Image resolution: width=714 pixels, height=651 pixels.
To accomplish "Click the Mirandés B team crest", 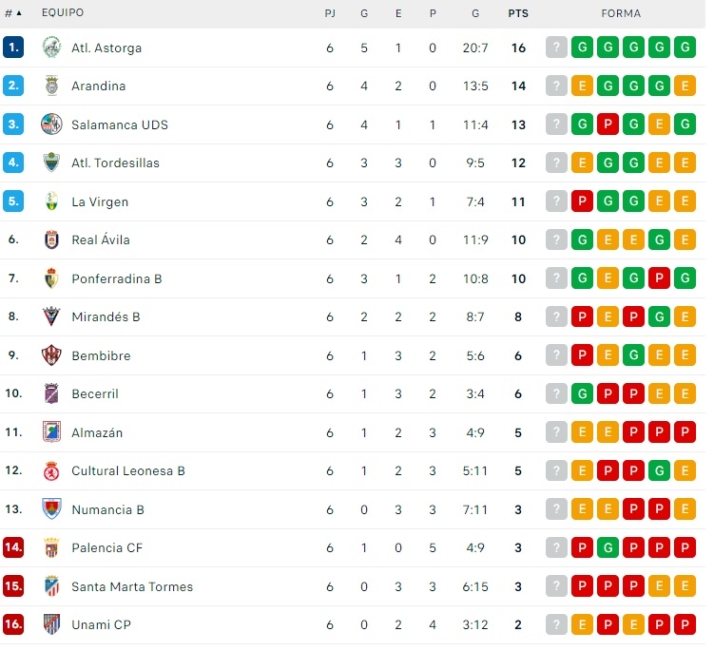I will [52, 317].
